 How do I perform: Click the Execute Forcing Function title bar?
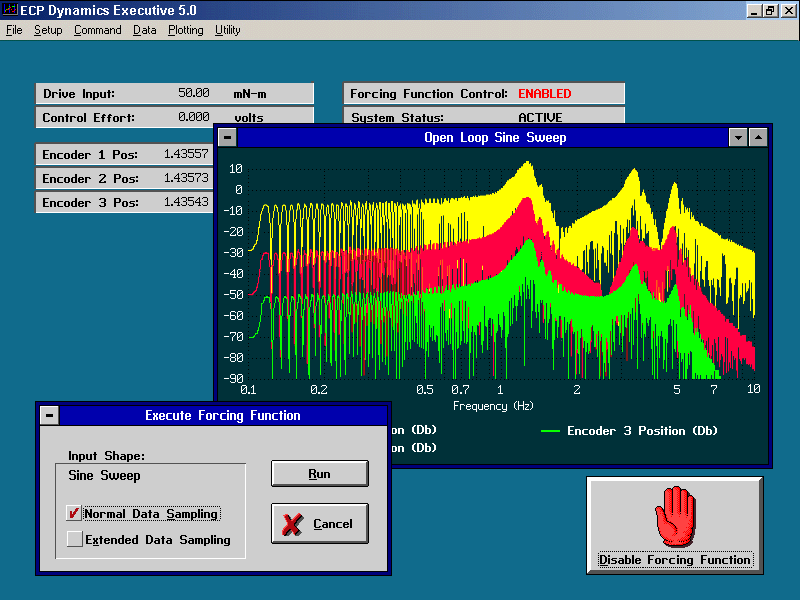[223, 415]
